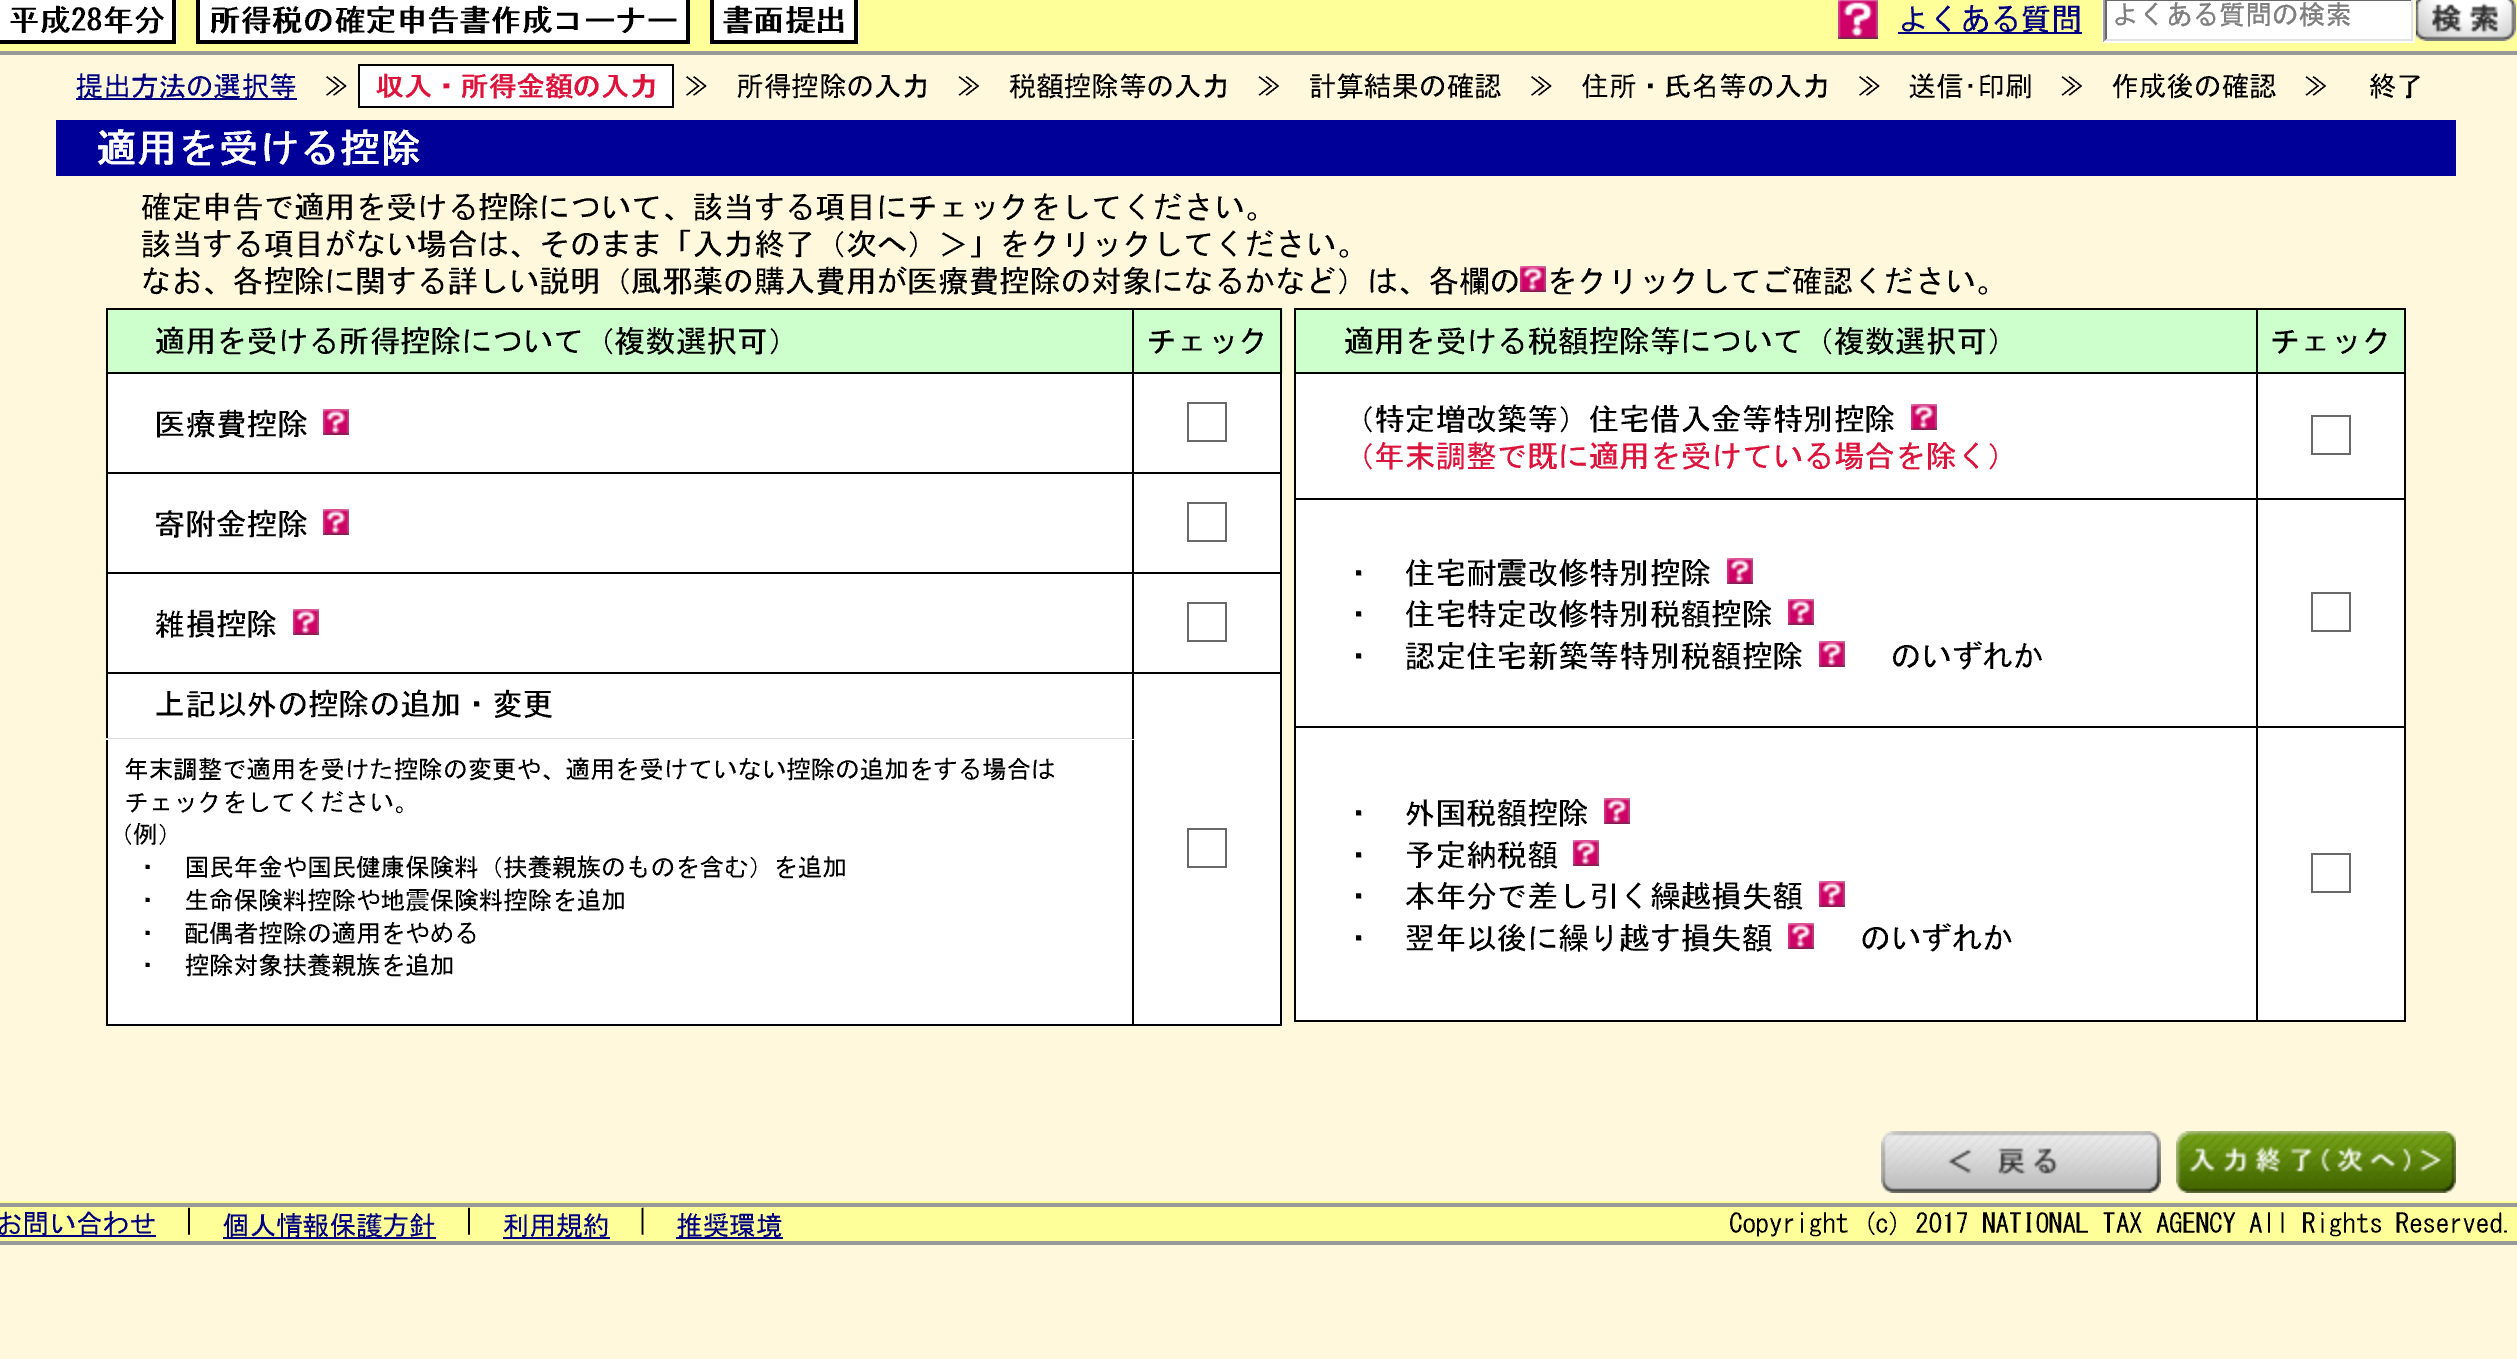Select 収入・所得金額の入力 step

pos(516,87)
